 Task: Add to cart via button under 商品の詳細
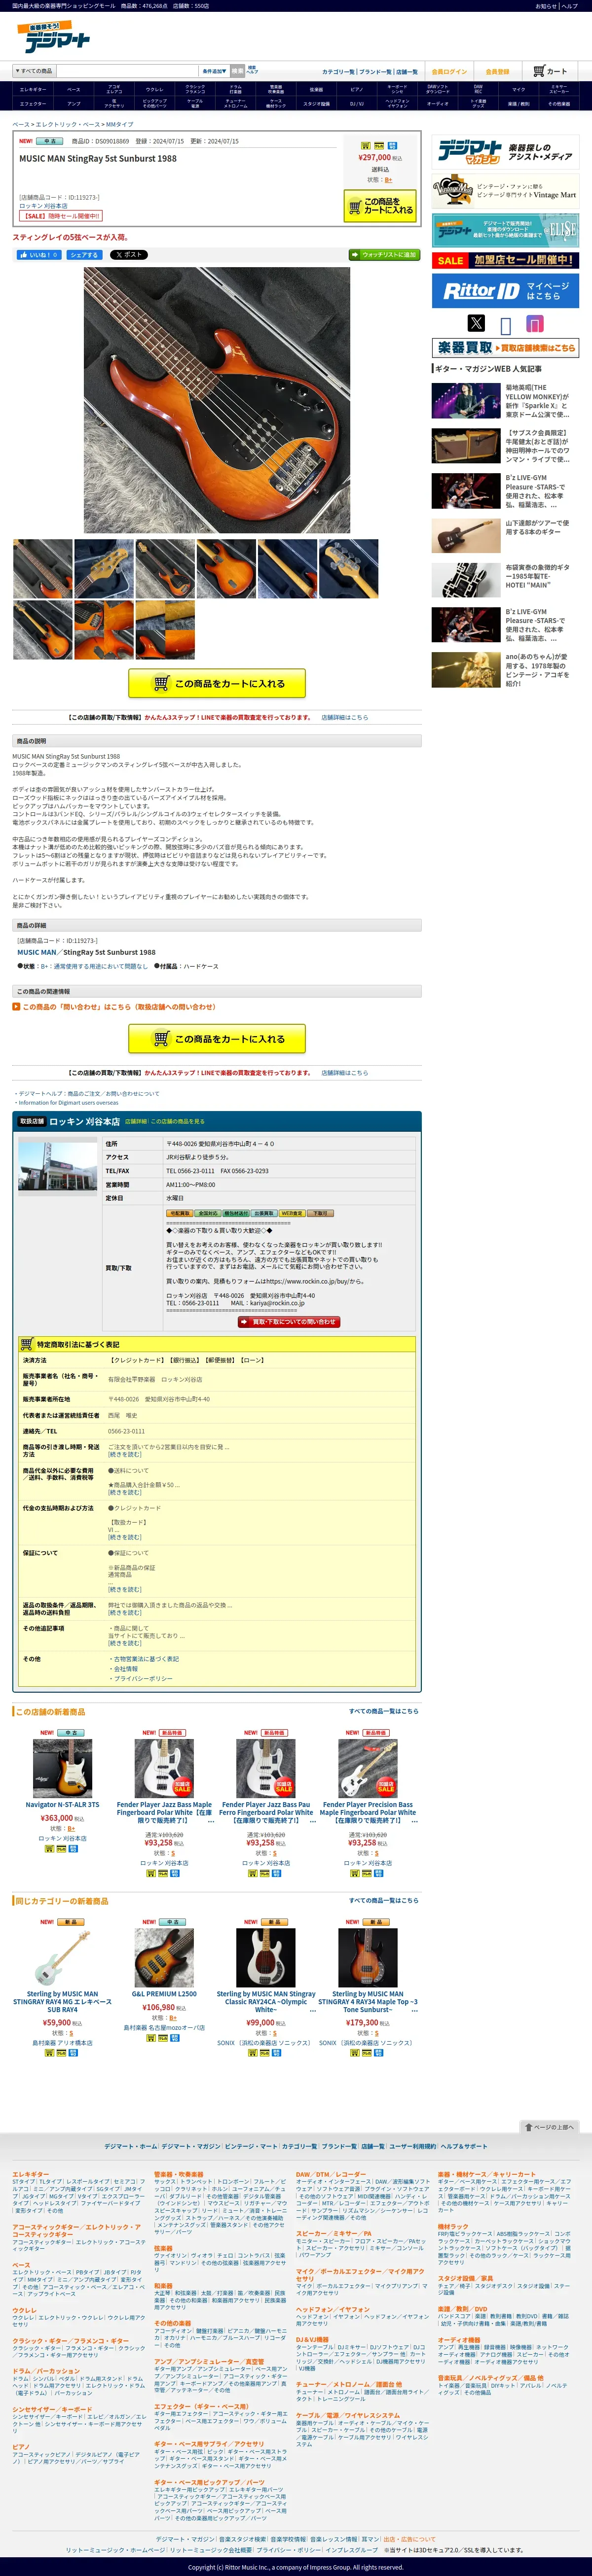[x=217, y=1038]
